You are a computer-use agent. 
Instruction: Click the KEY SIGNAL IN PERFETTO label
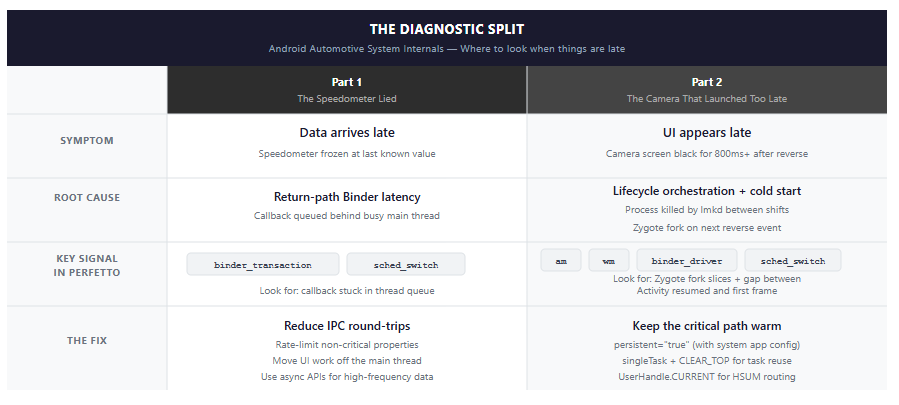pos(87,266)
